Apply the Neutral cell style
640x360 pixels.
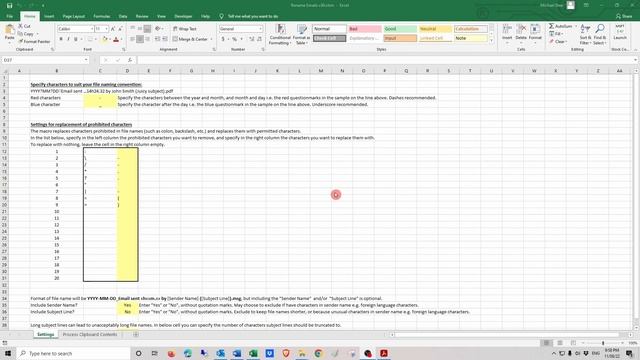(436, 29)
